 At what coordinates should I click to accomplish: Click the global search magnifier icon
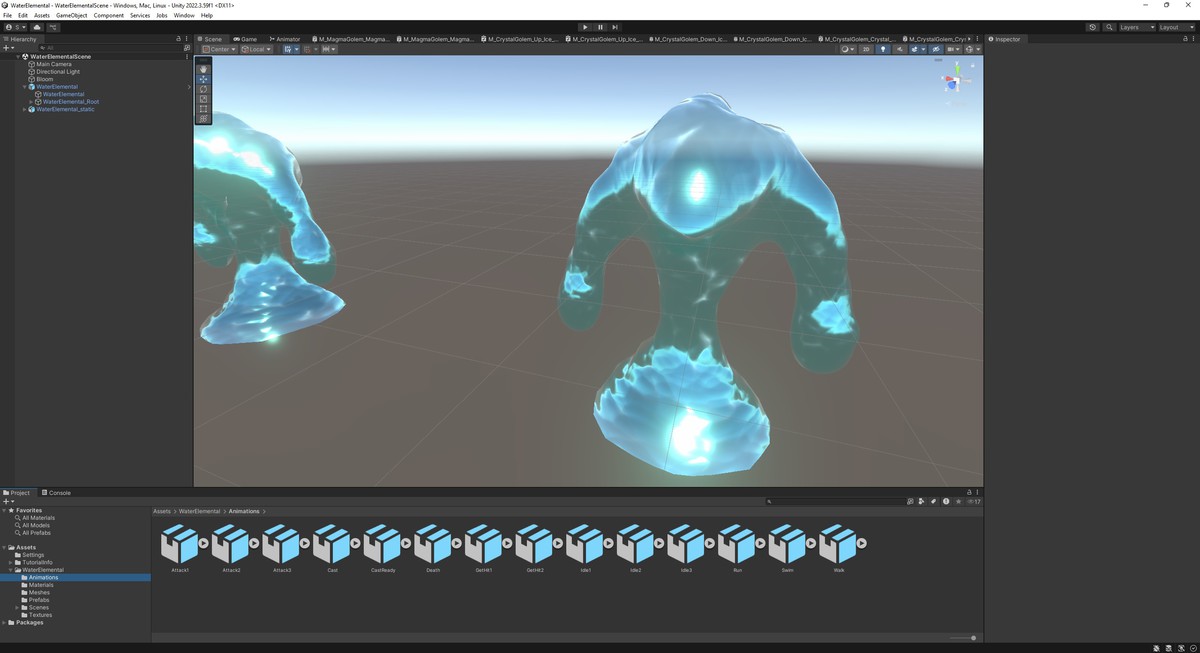point(1110,27)
